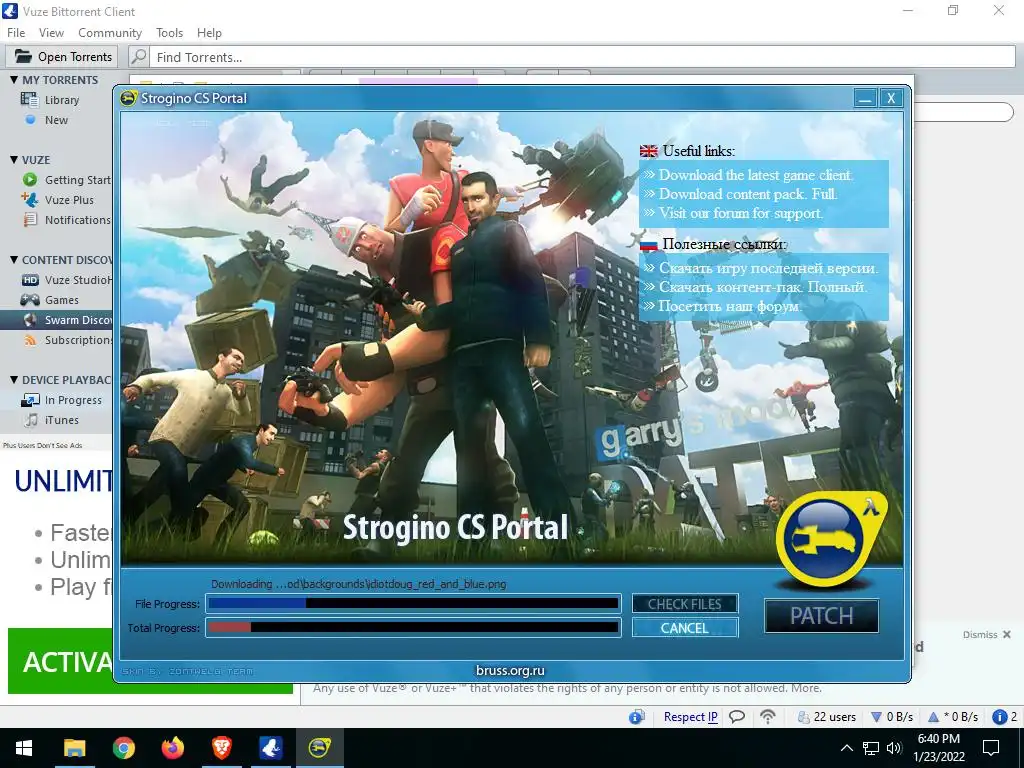Viewport: 1024px width, 768px height.
Task: Click the bruss.org.ru link at bottom
Action: tap(510, 670)
